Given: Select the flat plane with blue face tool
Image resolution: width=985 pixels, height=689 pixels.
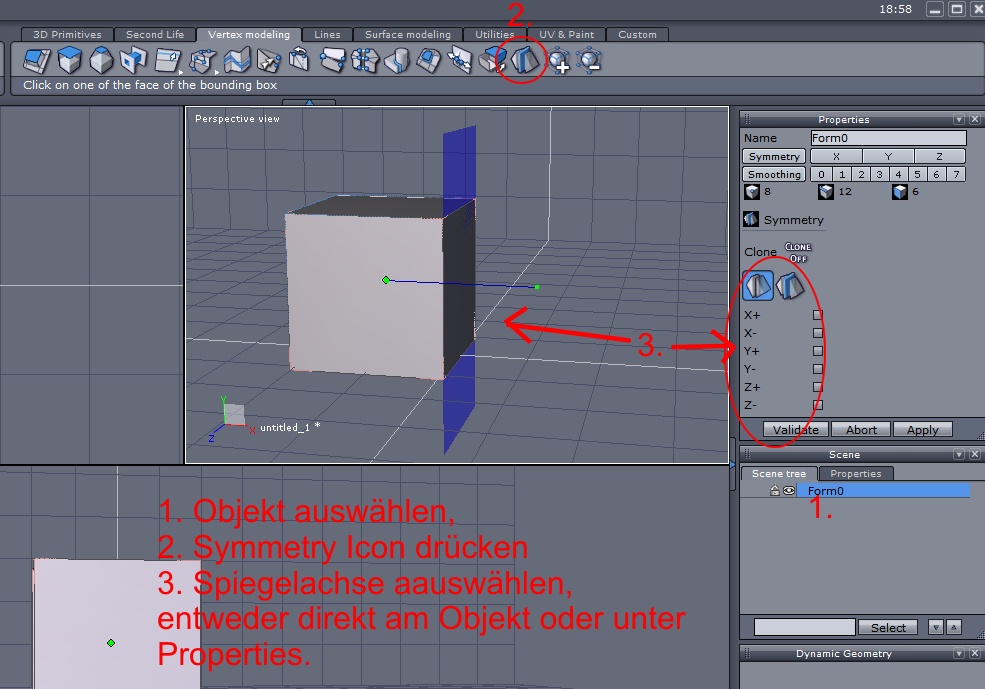Looking at the screenshot, I should coord(36,61).
